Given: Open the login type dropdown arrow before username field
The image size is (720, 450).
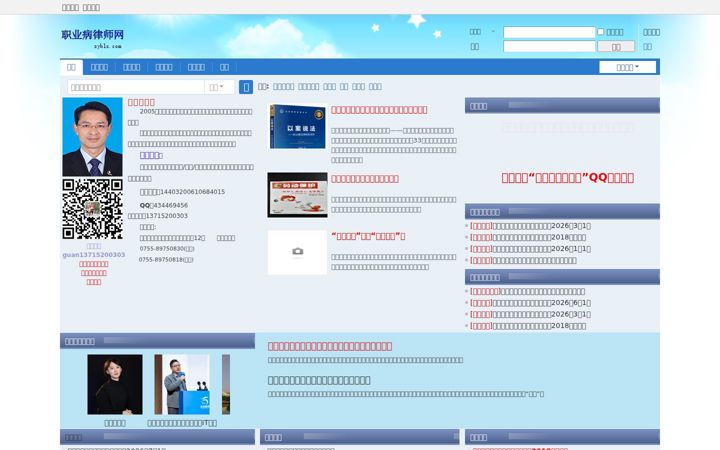Looking at the screenshot, I should click(x=493, y=32).
